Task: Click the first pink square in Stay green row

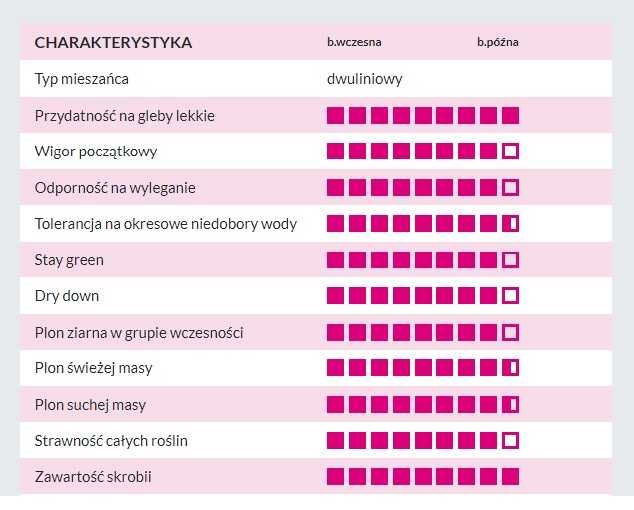Action: click(335, 260)
